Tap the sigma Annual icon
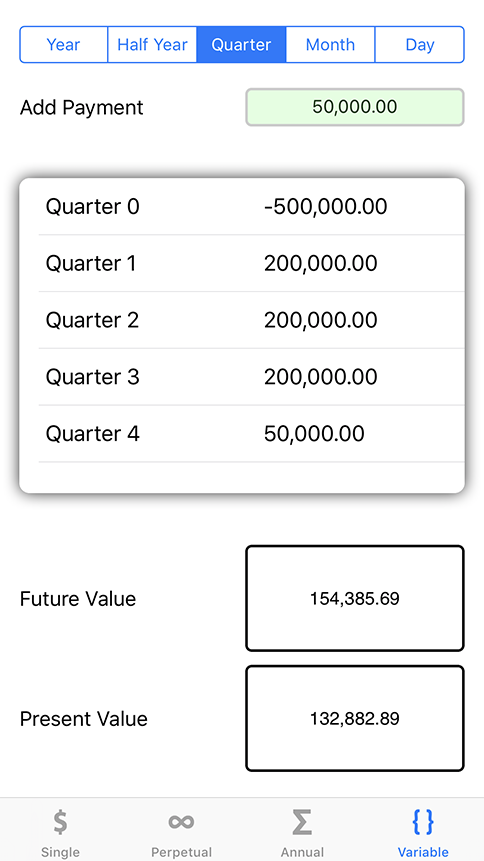The height and width of the screenshot is (861, 484). click(x=302, y=822)
